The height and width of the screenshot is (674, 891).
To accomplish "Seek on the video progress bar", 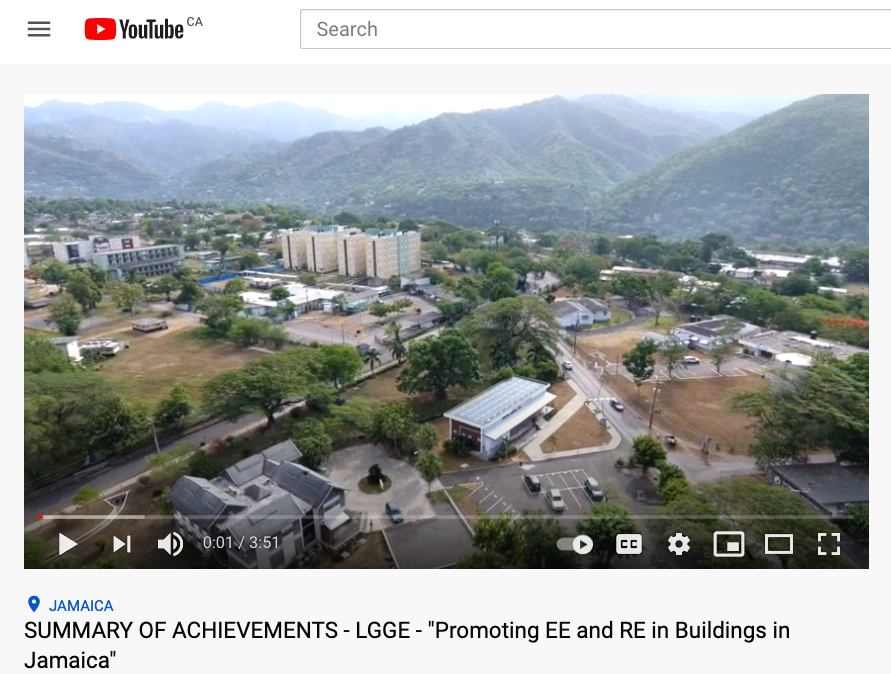I will pos(446,517).
